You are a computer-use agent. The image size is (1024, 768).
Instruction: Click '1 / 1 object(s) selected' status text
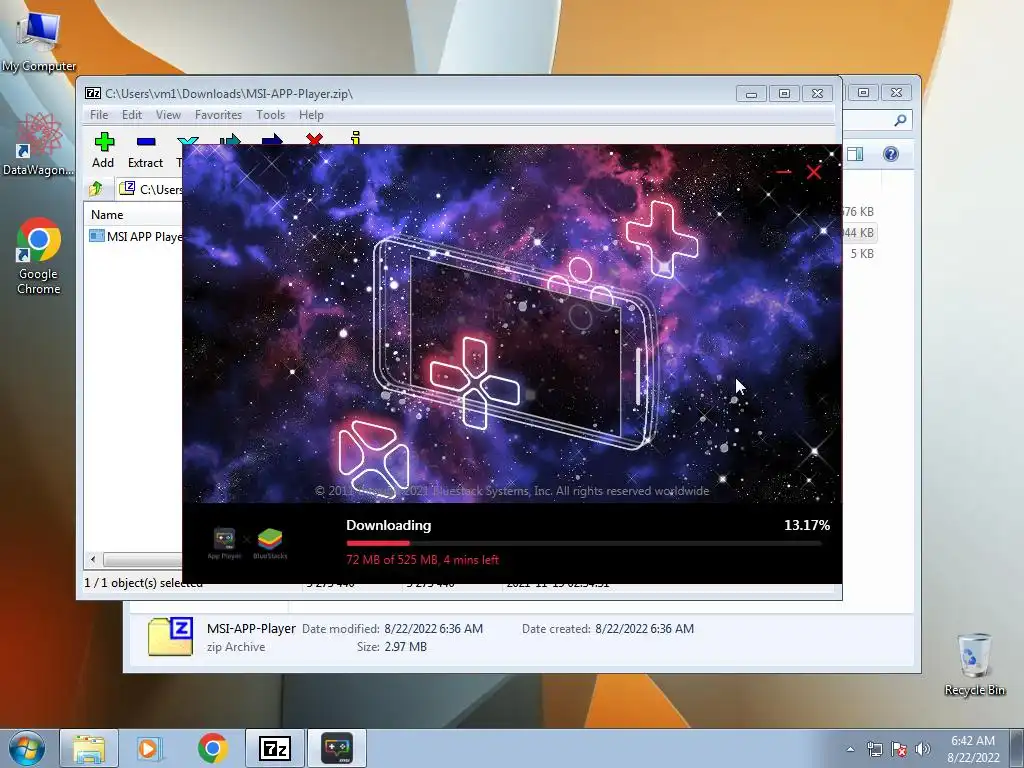tap(143, 583)
